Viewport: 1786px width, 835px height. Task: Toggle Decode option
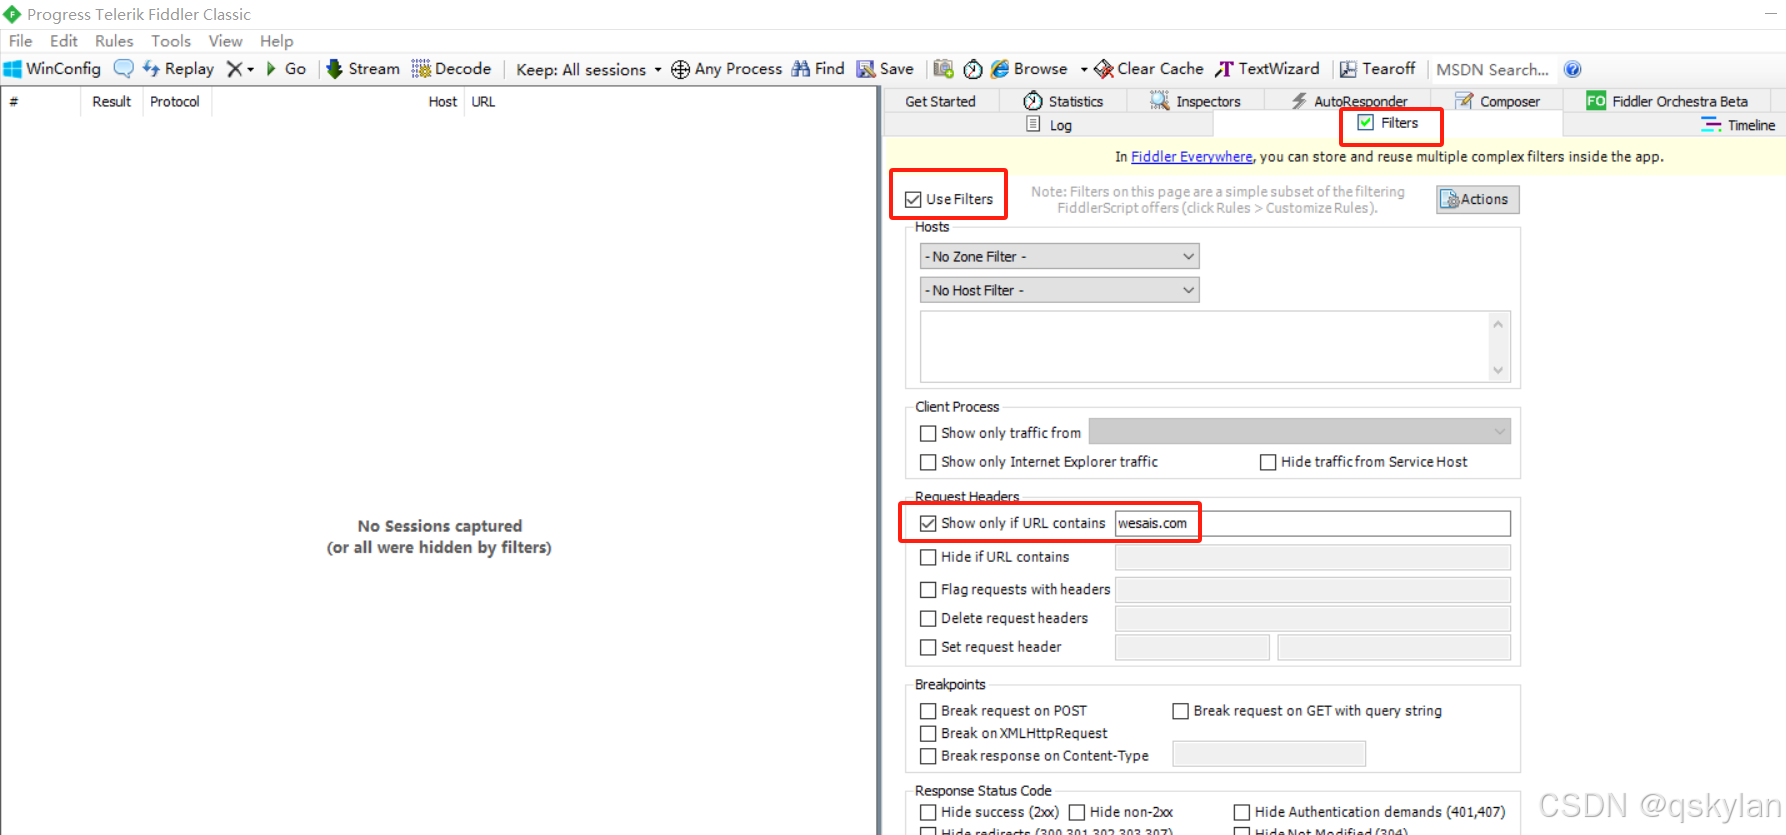(451, 69)
